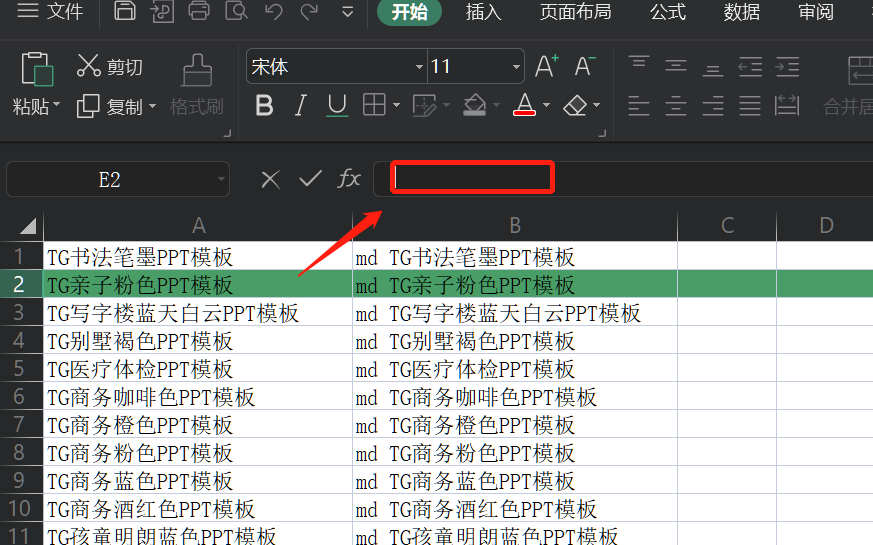Click the checkmark to confirm formula entry
This screenshot has width=873, height=545.
(310, 179)
